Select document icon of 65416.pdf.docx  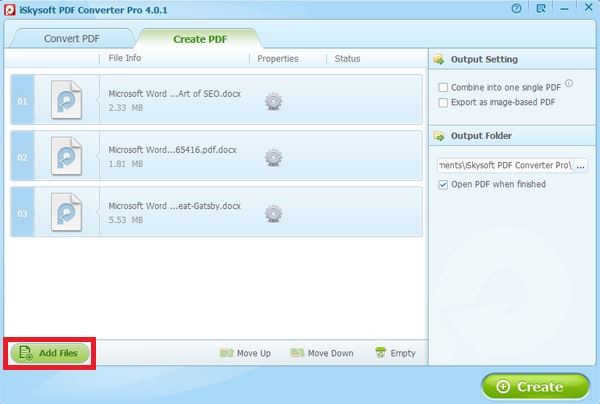tap(67, 156)
